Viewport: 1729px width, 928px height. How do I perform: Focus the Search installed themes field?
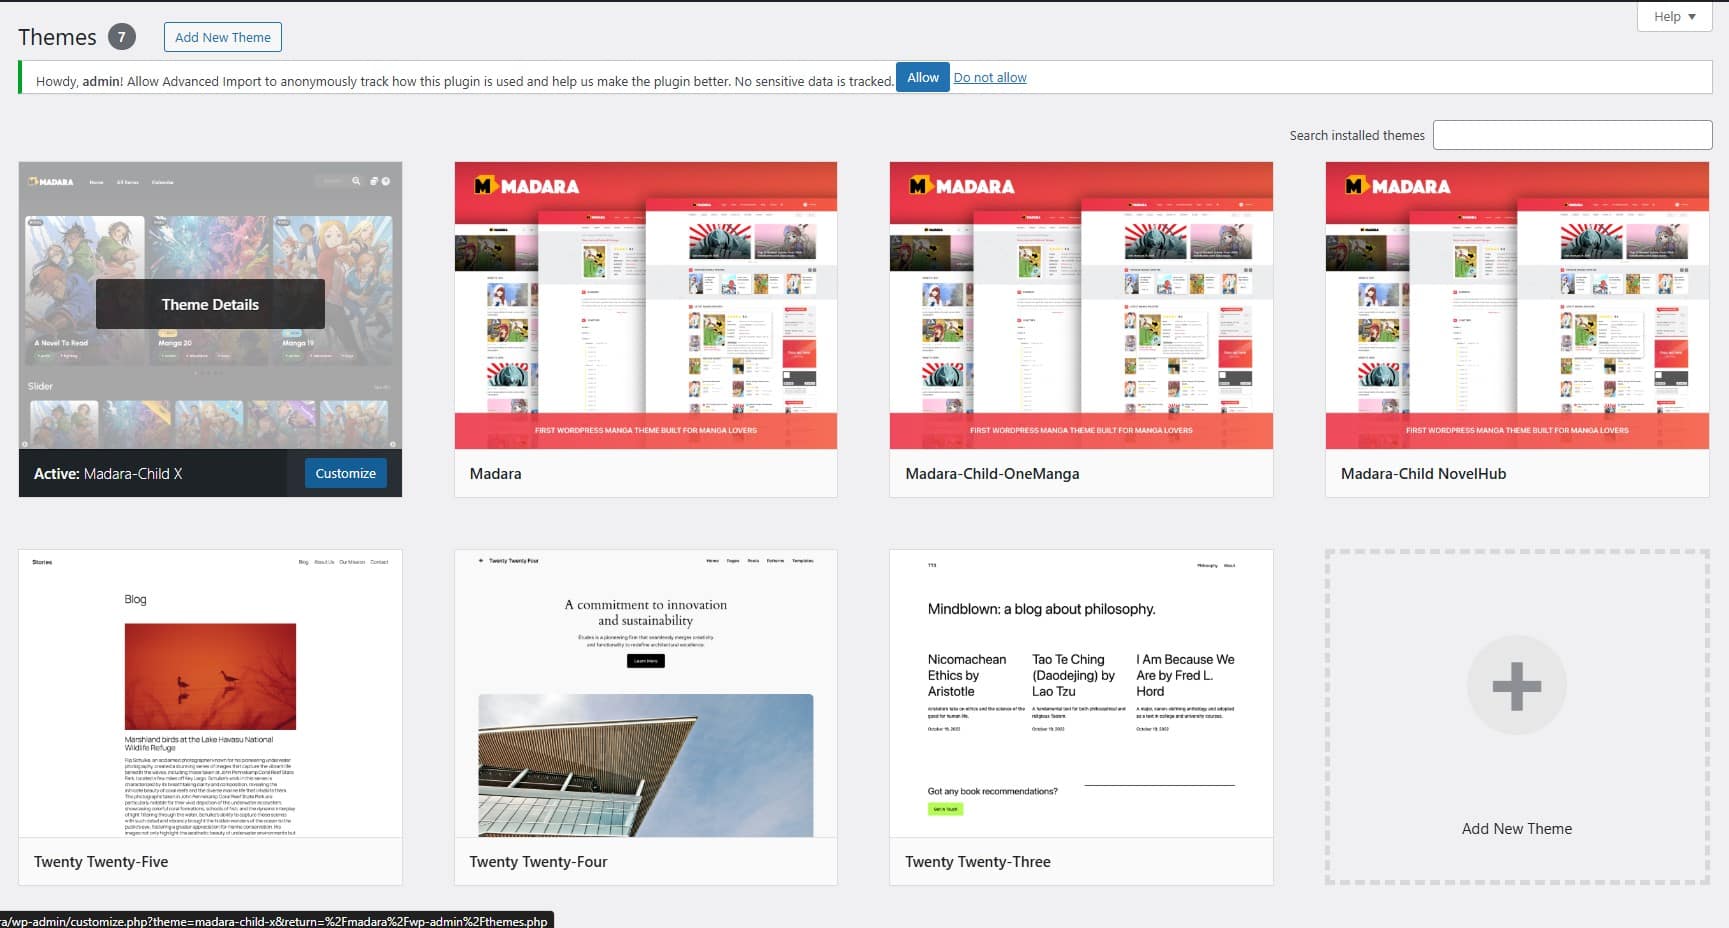[1572, 135]
